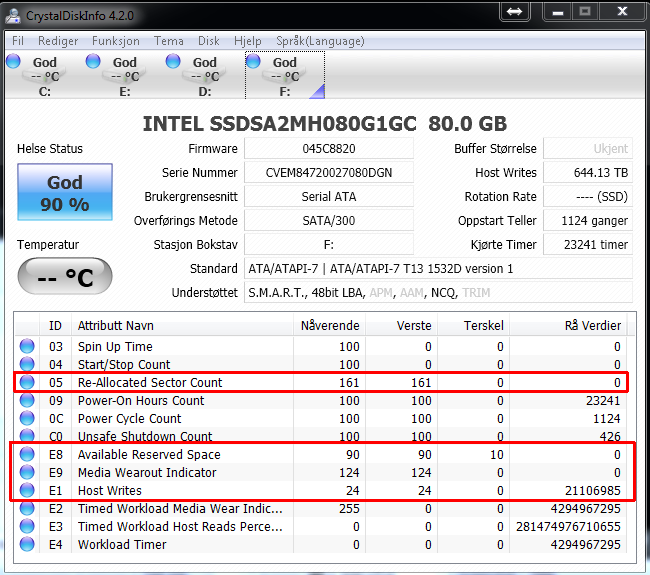Select the Power Cycle Count attribute name
This screenshot has width=650, height=575.
[129, 418]
